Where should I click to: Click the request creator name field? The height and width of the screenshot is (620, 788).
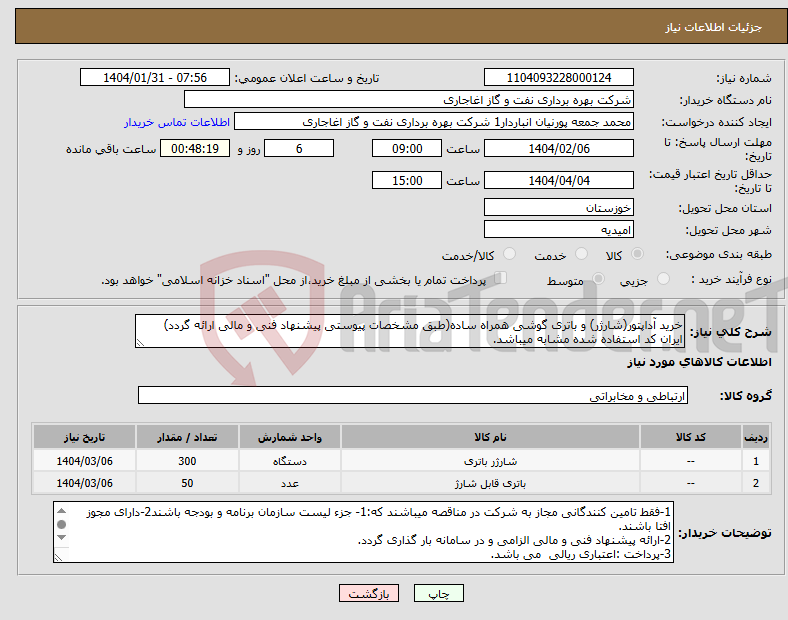(434, 122)
